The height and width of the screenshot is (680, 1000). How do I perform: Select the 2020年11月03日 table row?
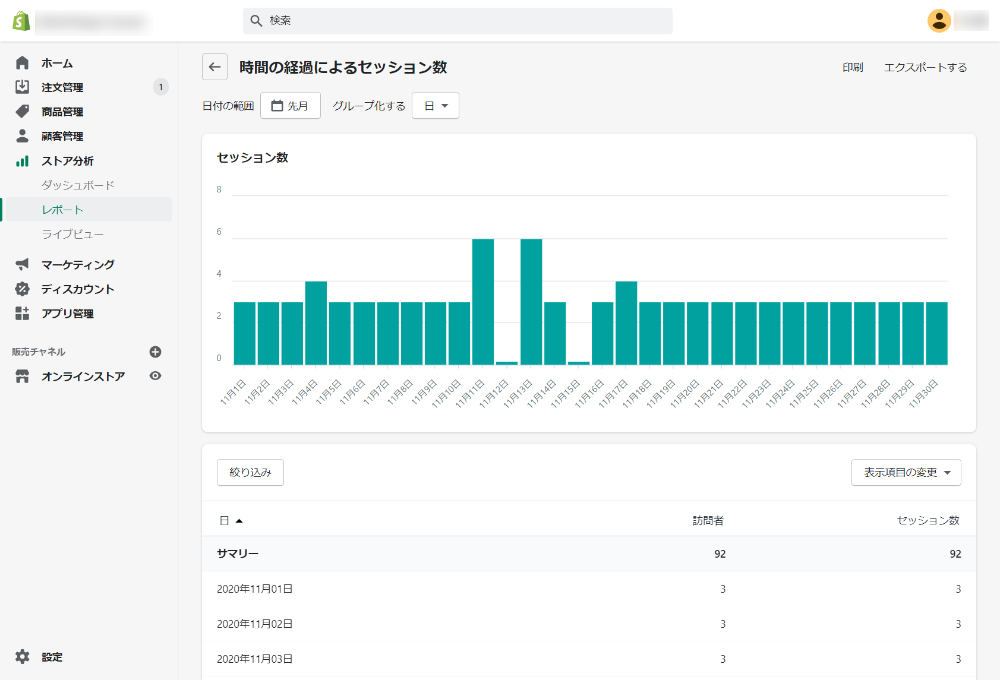589,659
